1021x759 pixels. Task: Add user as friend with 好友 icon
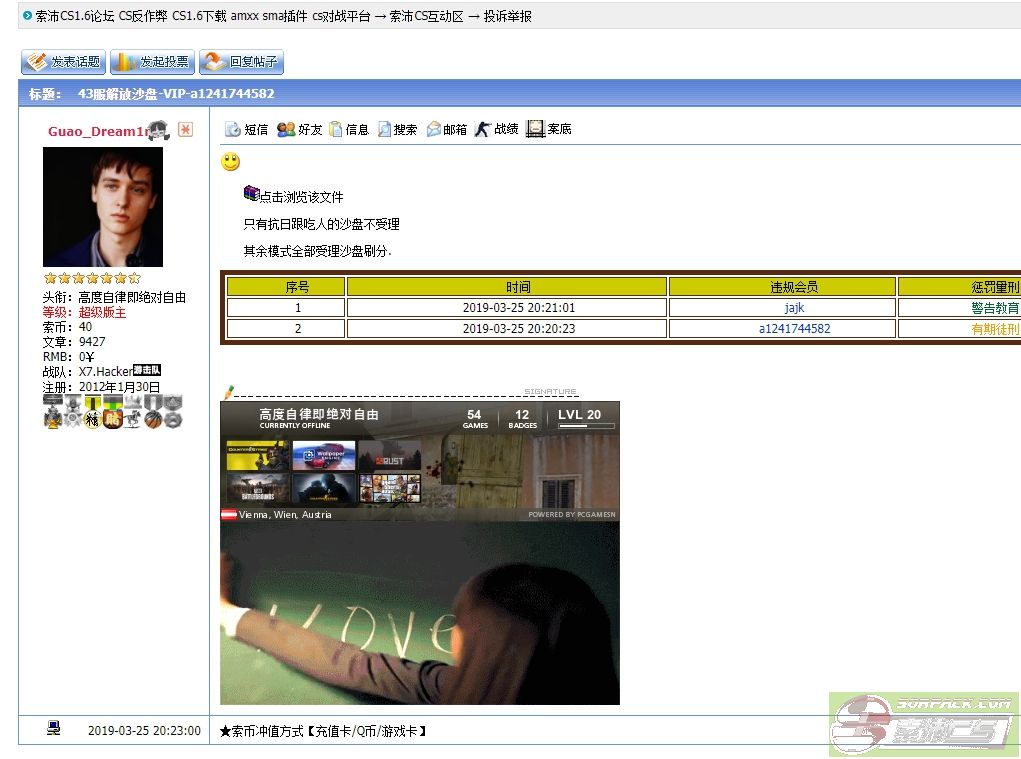pyautogui.click(x=299, y=129)
